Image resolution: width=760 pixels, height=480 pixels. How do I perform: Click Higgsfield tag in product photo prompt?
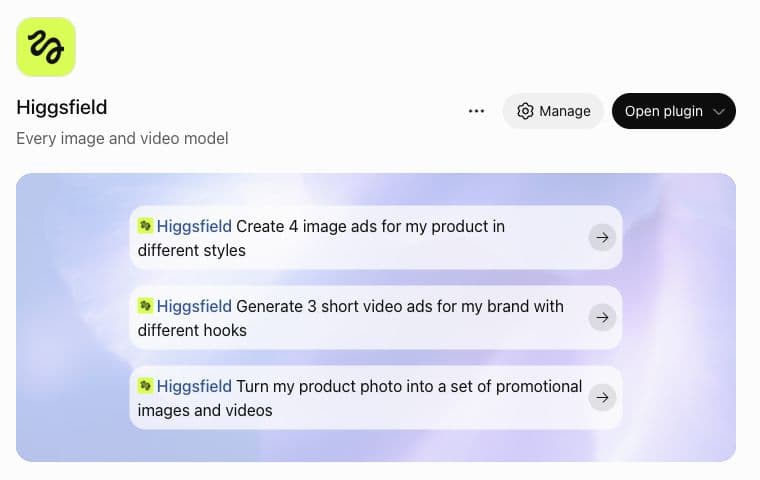coord(194,386)
